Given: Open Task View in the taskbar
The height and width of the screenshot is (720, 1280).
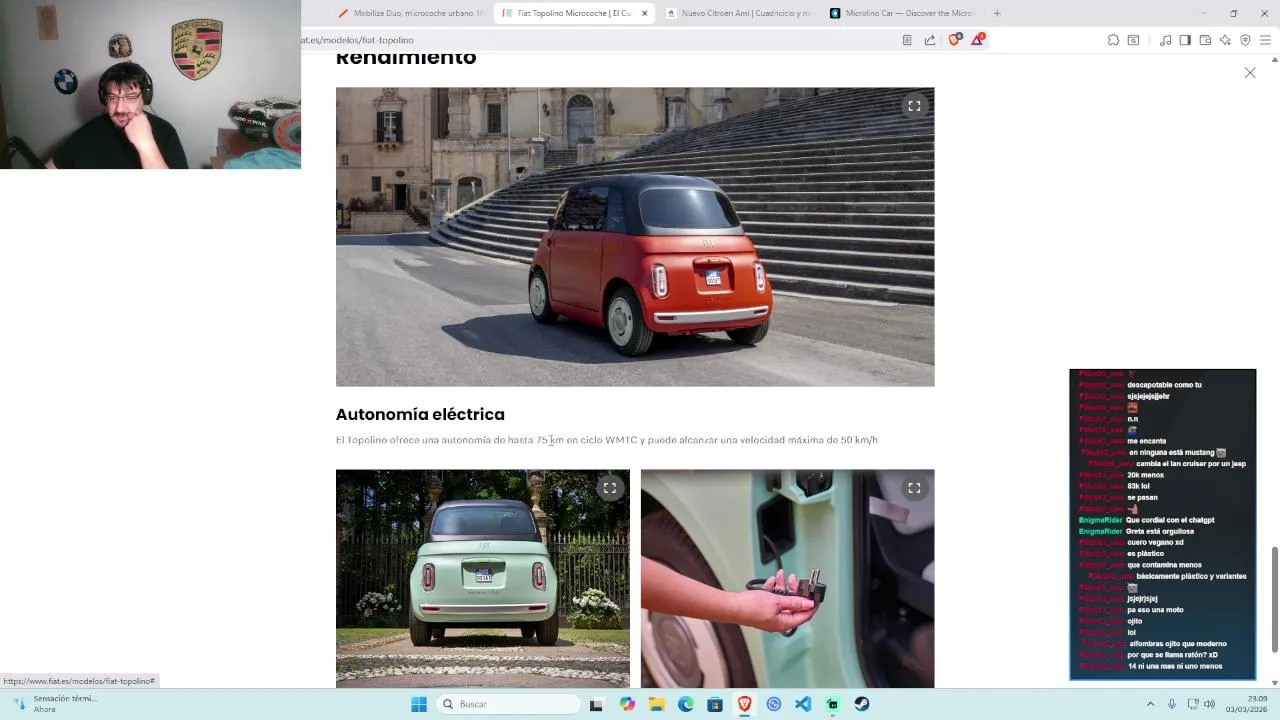Looking at the screenshot, I should pos(596,704).
